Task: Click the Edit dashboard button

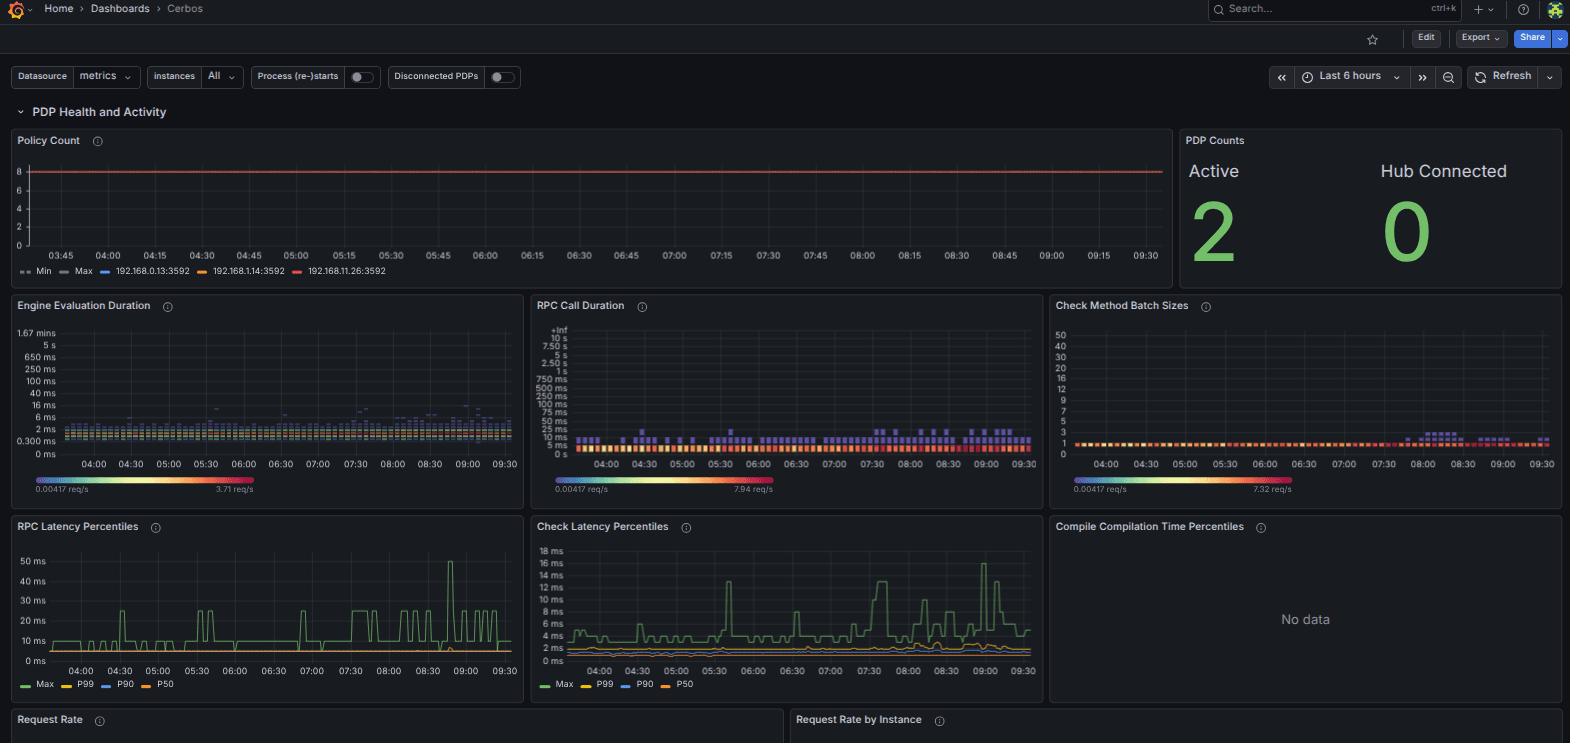Action: 1426,38
